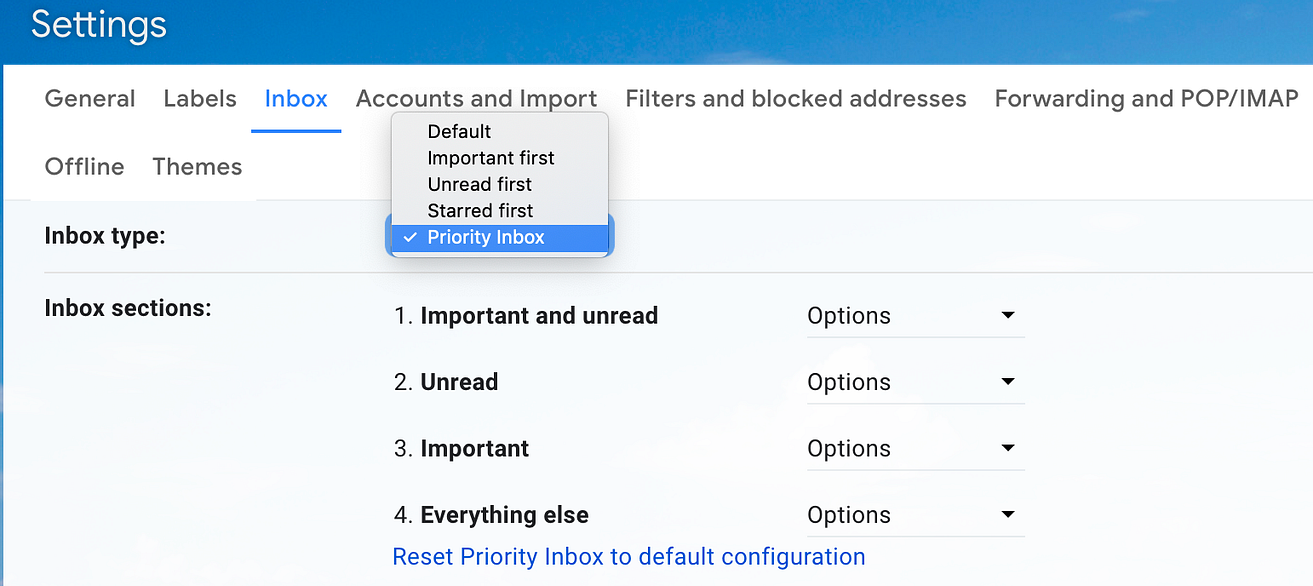
Task: Go to Filters and blocked addresses tab
Action: pos(795,99)
